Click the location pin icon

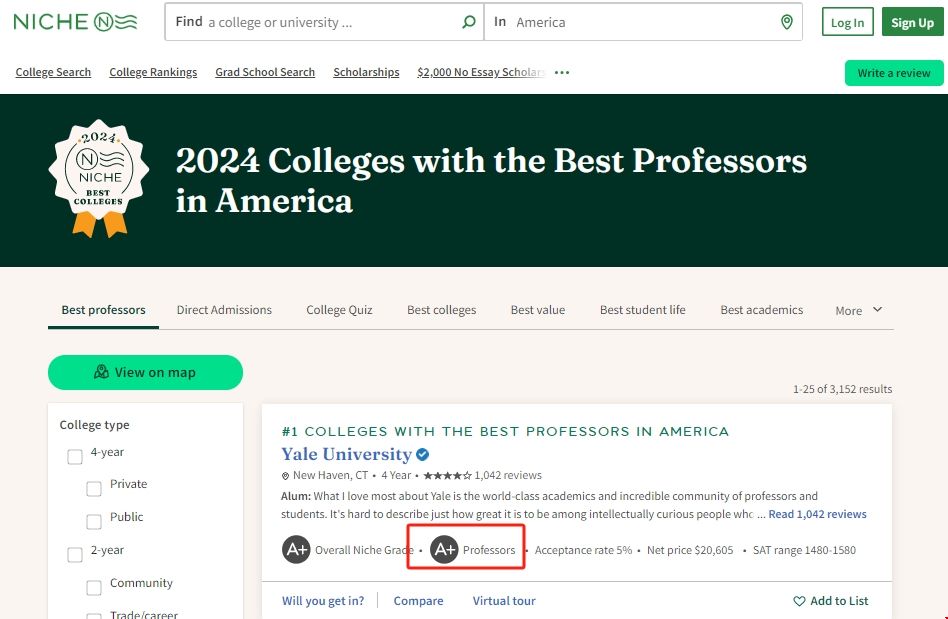[786, 22]
